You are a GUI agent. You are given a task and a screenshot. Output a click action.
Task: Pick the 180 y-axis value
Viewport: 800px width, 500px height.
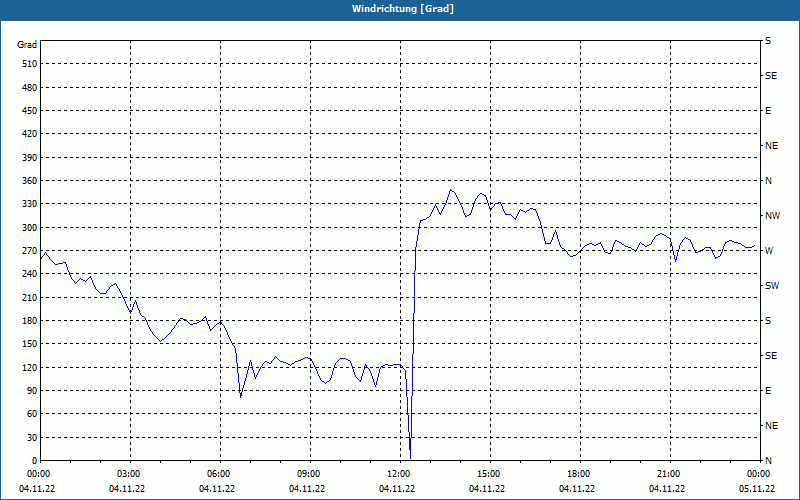[x=30, y=321]
